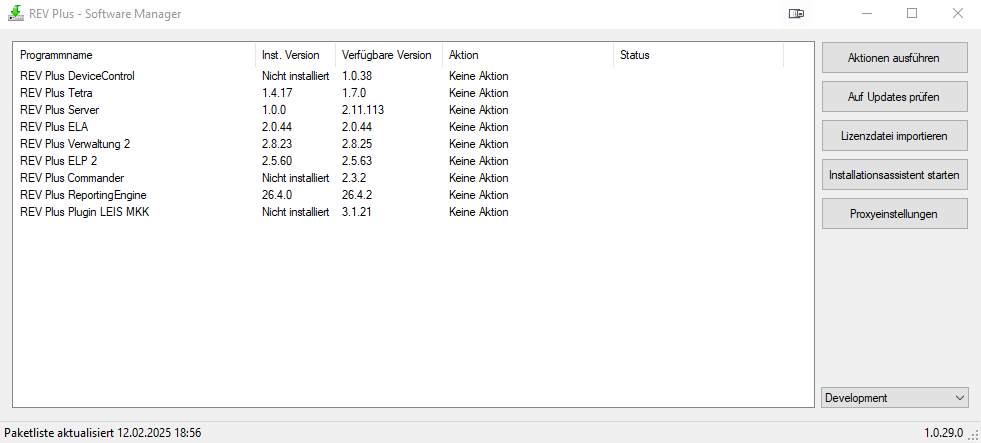
Task: Click the 'Aktion' column header
Action: click(x=527, y=55)
